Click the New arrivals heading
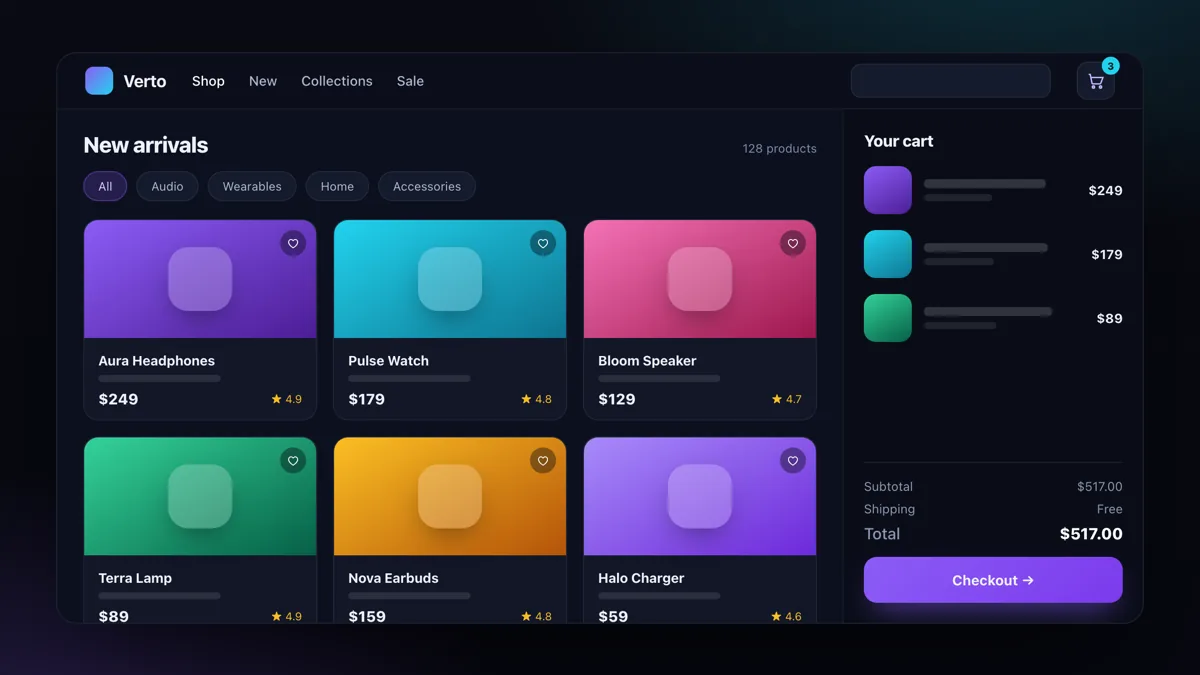The height and width of the screenshot is (675, 1200). pyautogui.click(x=146, y=145)
